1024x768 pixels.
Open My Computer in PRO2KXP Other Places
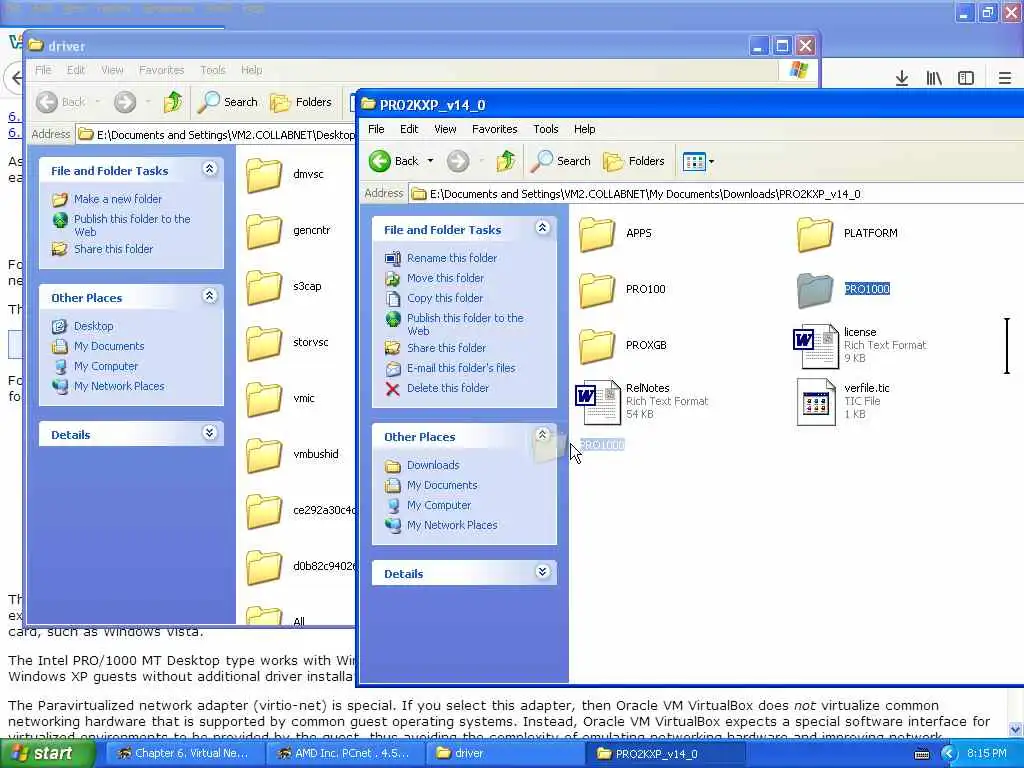[x=438, y=505]
